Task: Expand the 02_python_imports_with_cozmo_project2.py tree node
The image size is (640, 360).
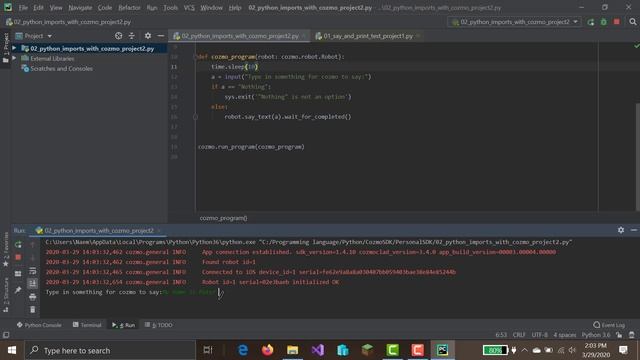Action: pos(14,48)
